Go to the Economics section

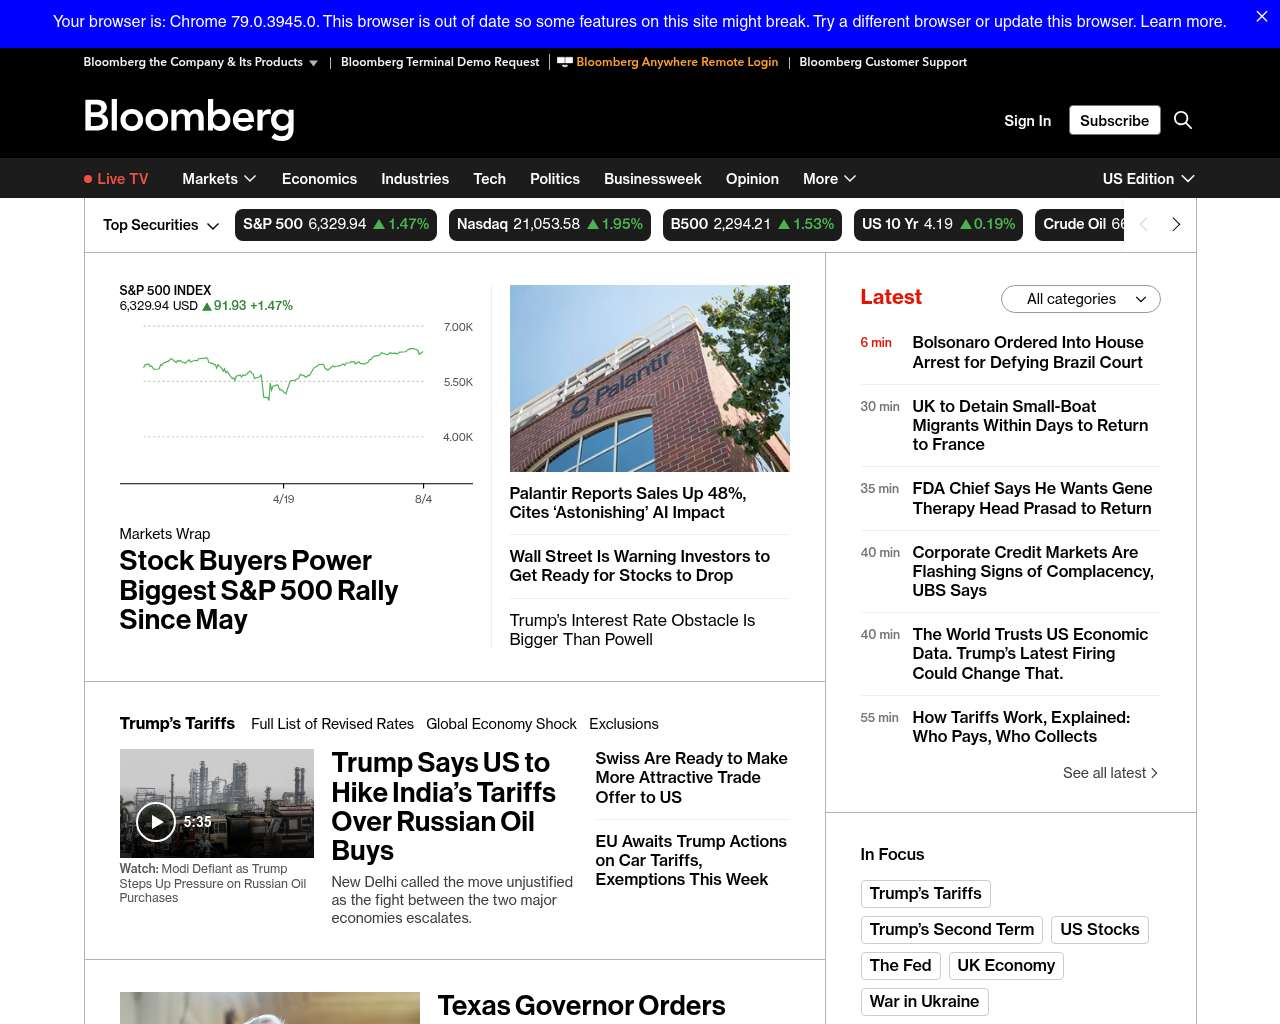point(319,179)
